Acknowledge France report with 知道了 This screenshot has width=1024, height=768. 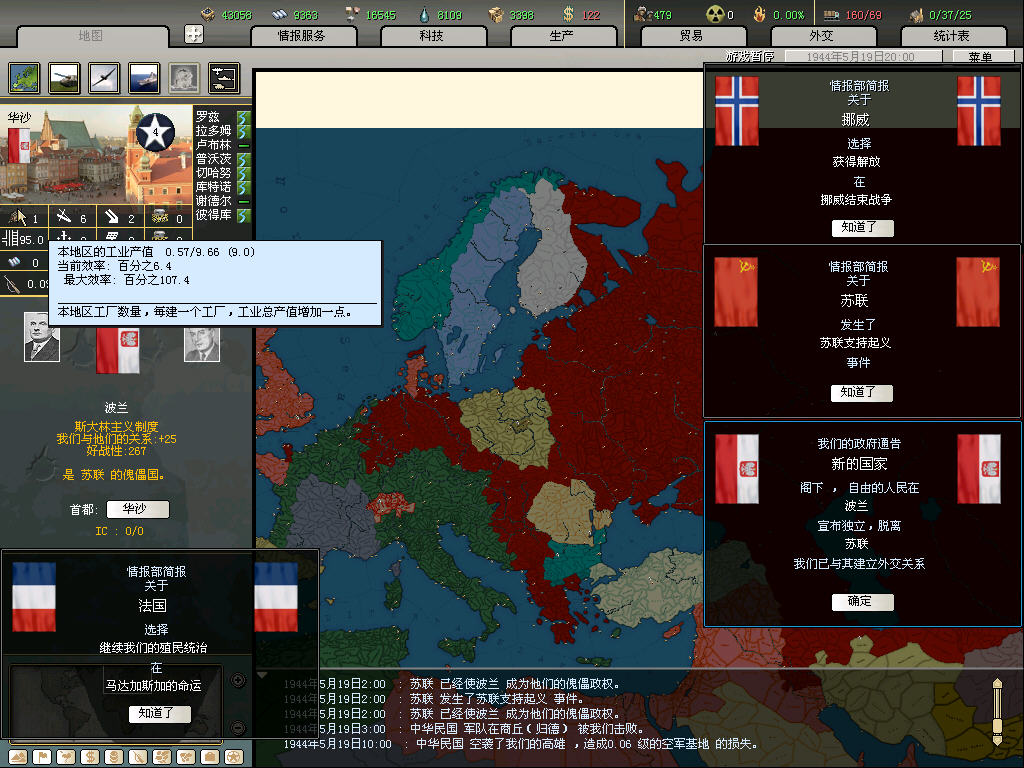coord(159,713)
